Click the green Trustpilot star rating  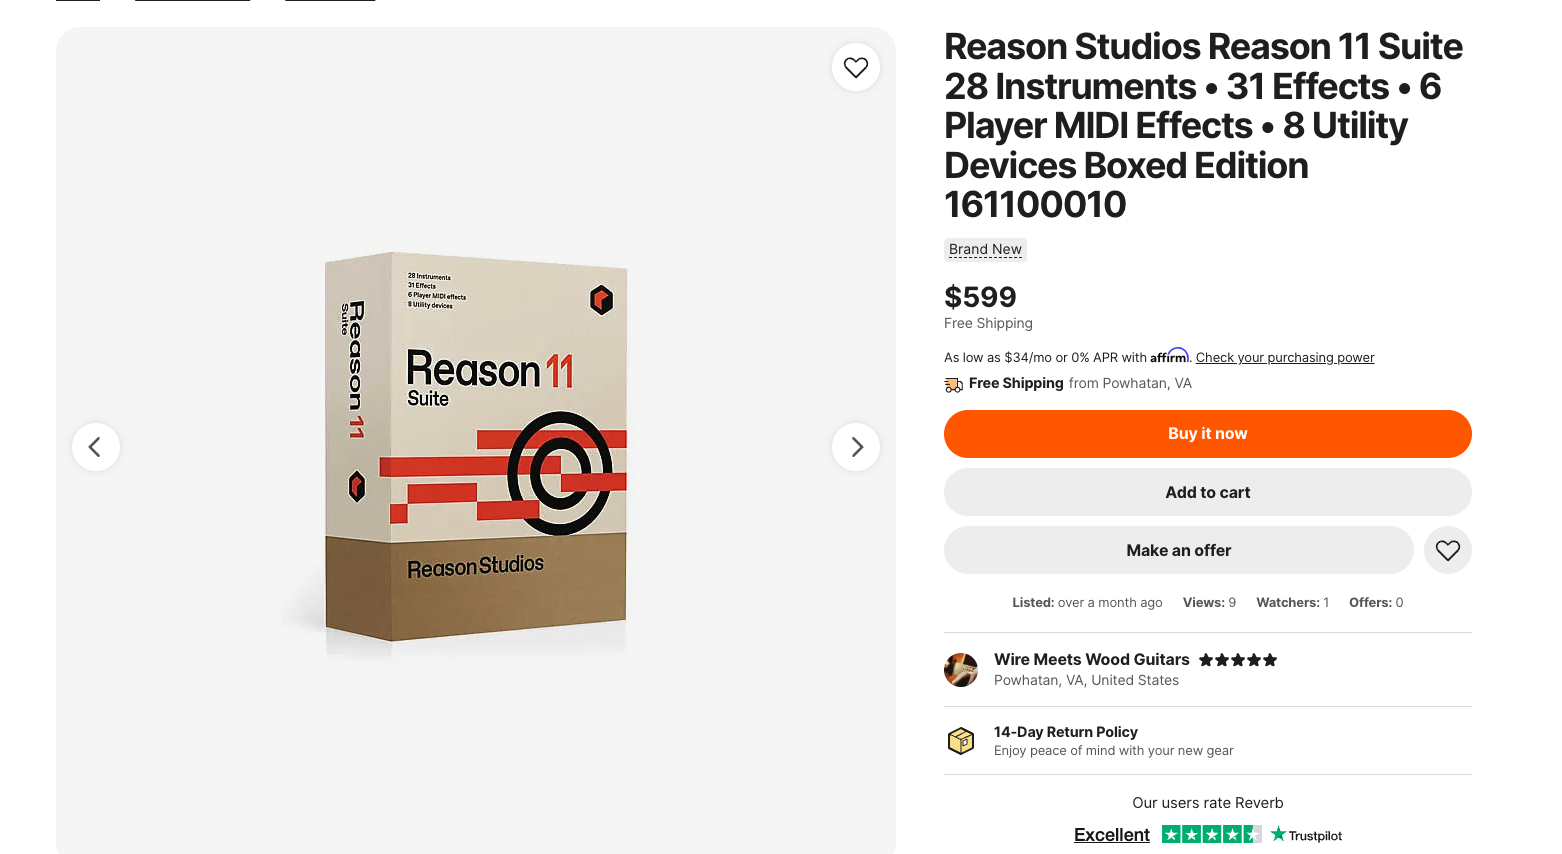pyautogui.click(x=1211, y=835)
